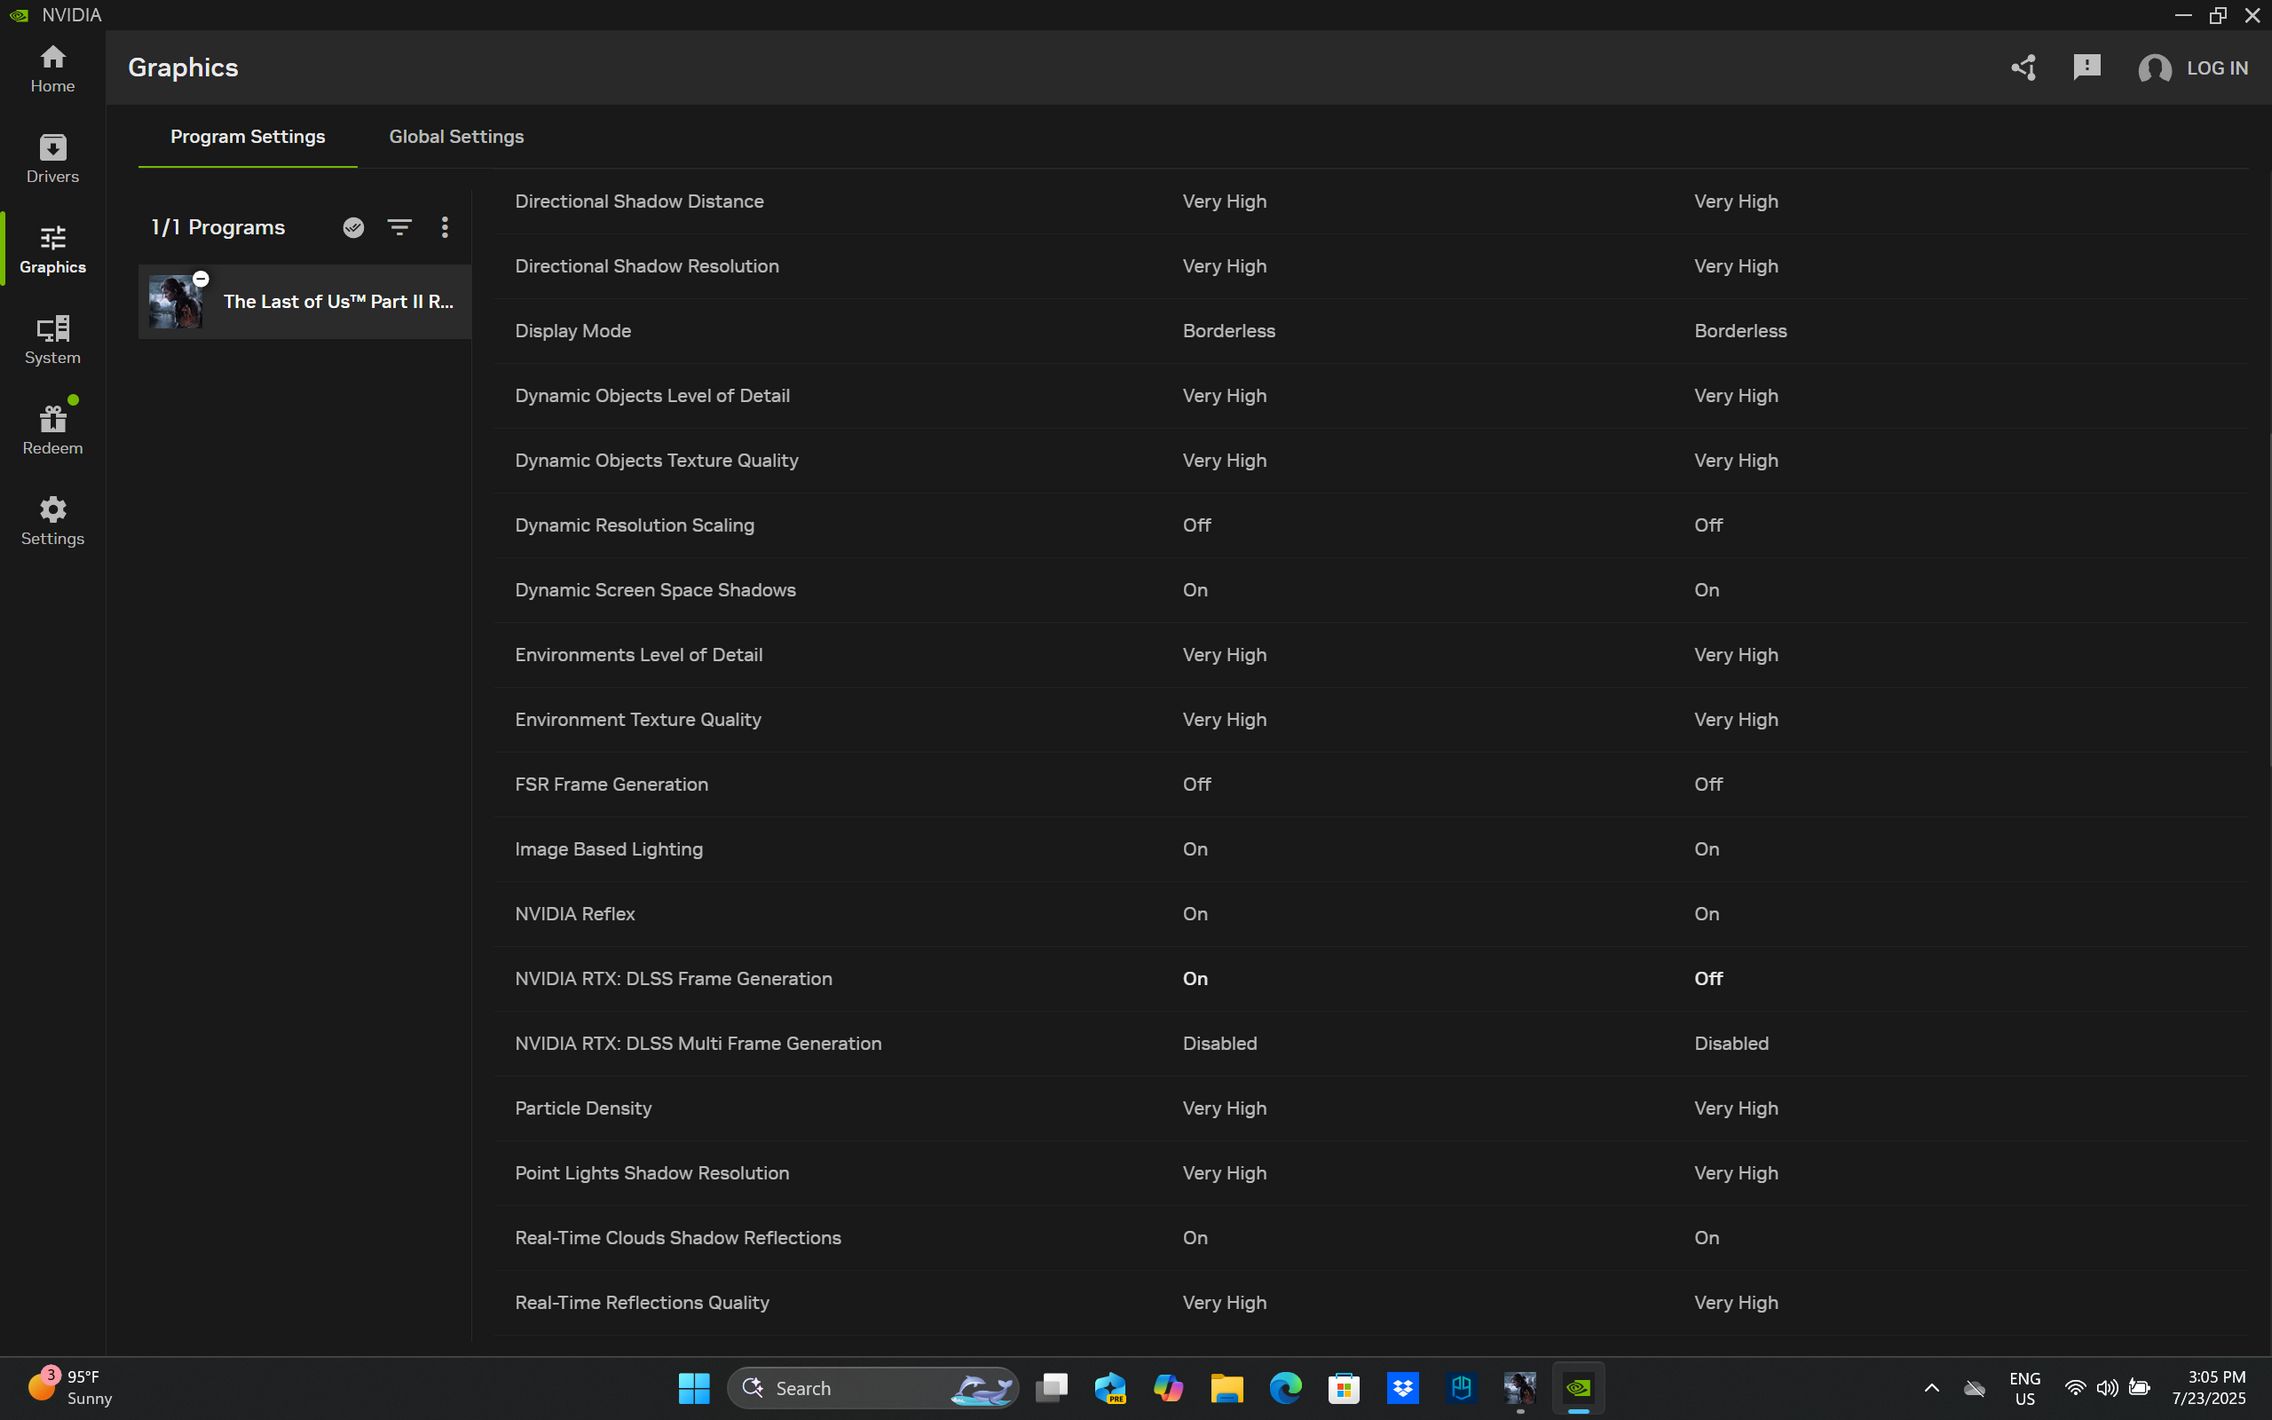This screenshot has width=2272, height=1420.
Task: Select the NVIDIA Reflex setting label
Action: click(575, 914)
